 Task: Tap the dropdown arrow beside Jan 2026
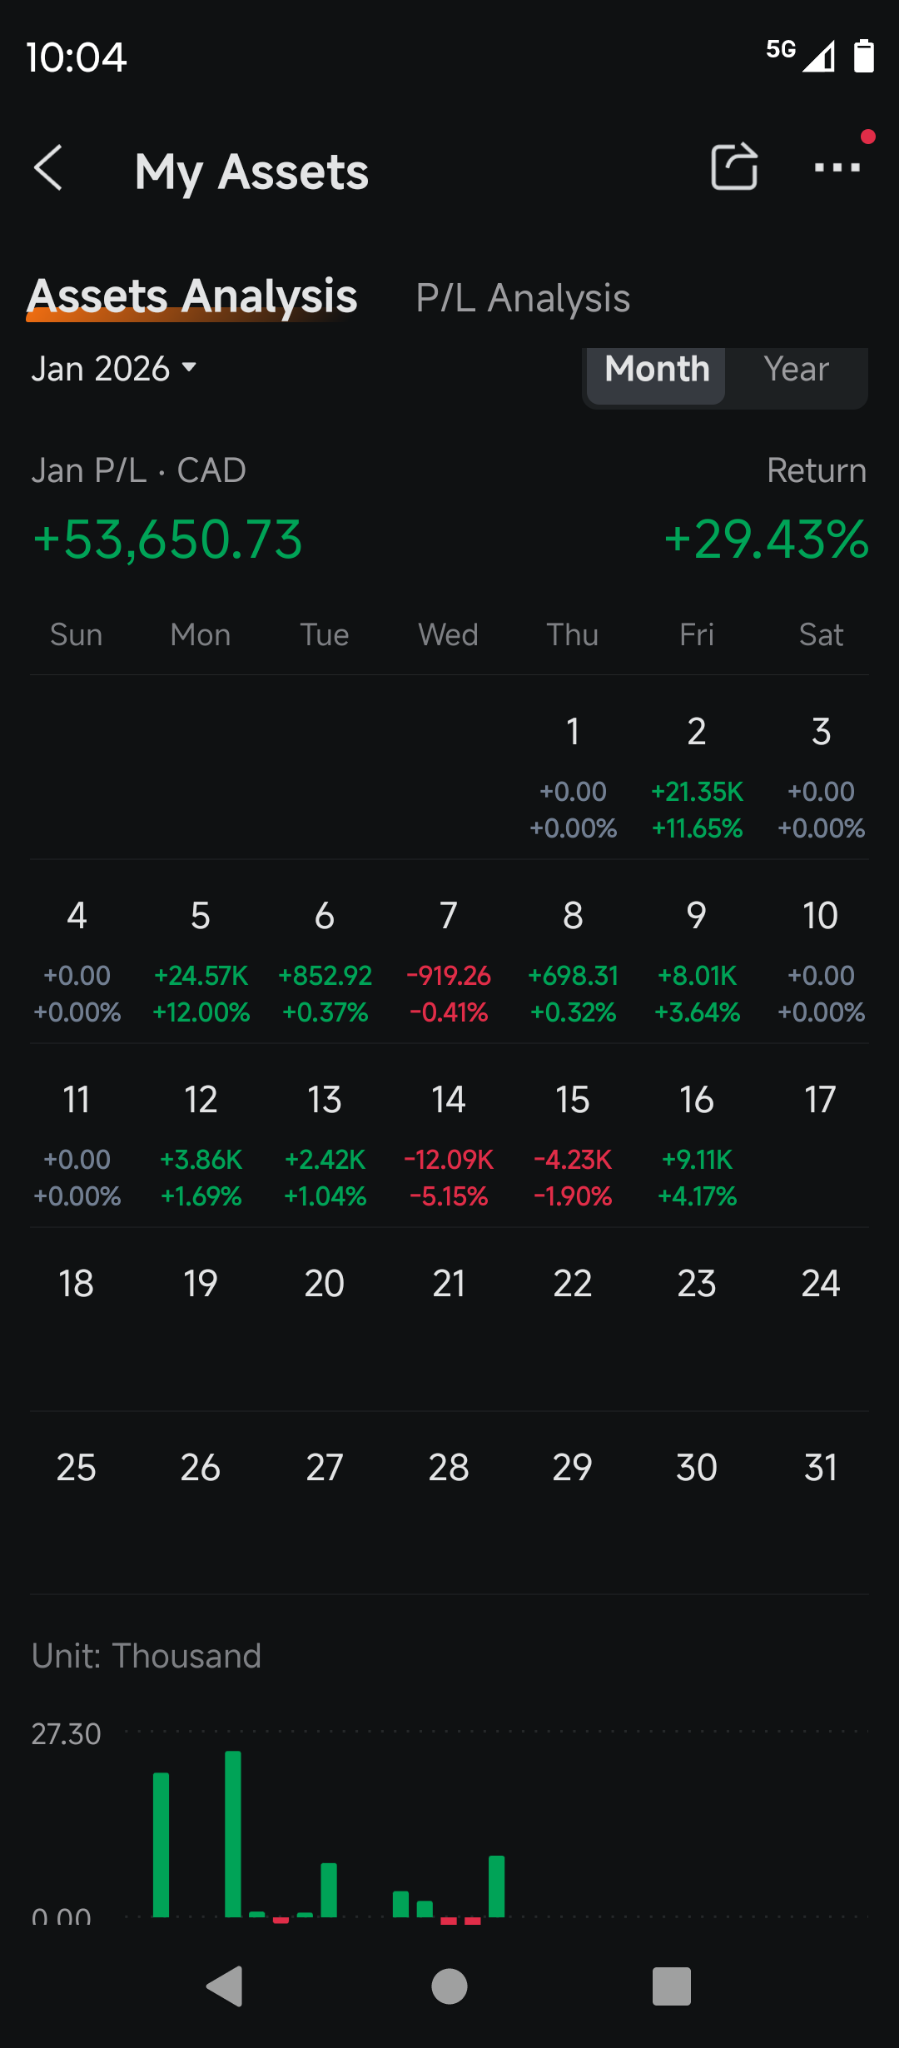coord(189,368)
